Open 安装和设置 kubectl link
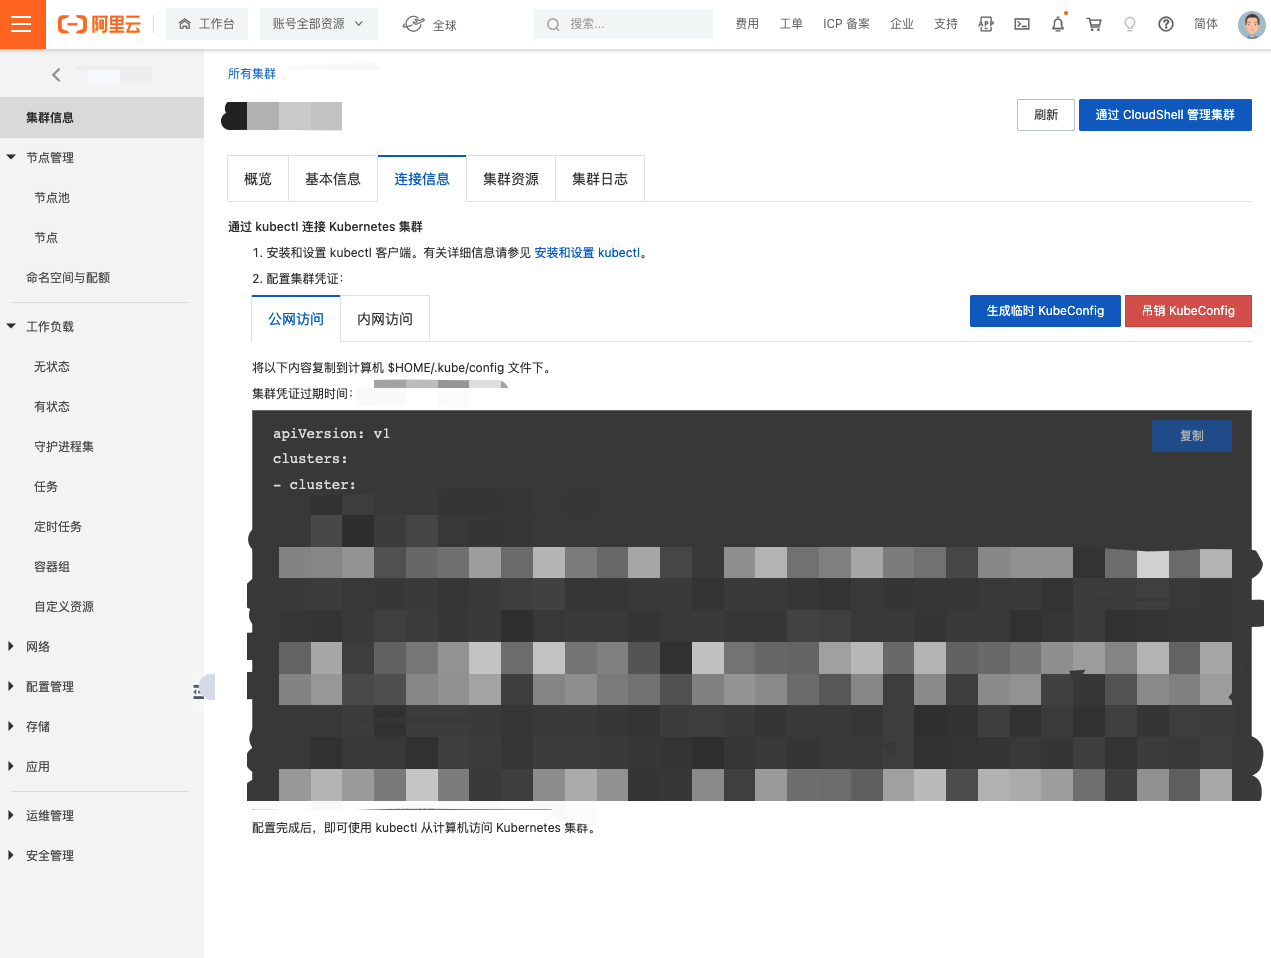The height and width of the screenshot is (958, 1271). click(x=587, y=253)
